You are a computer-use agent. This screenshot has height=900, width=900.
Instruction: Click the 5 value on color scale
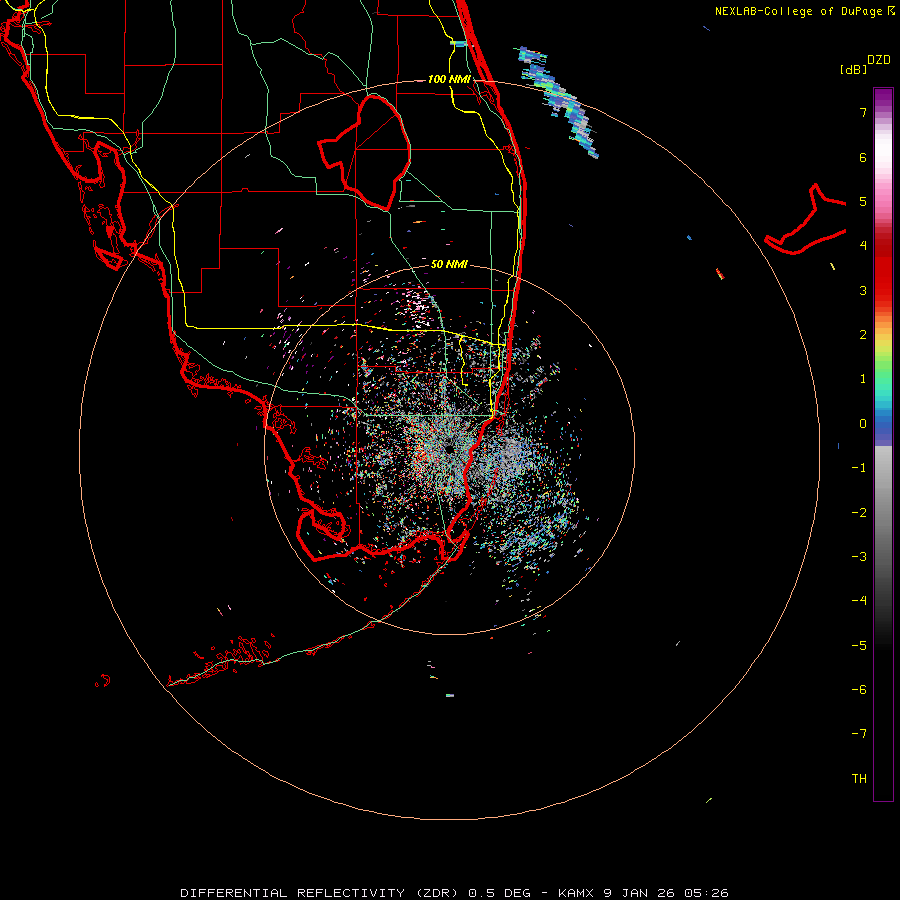click(863, 201)
